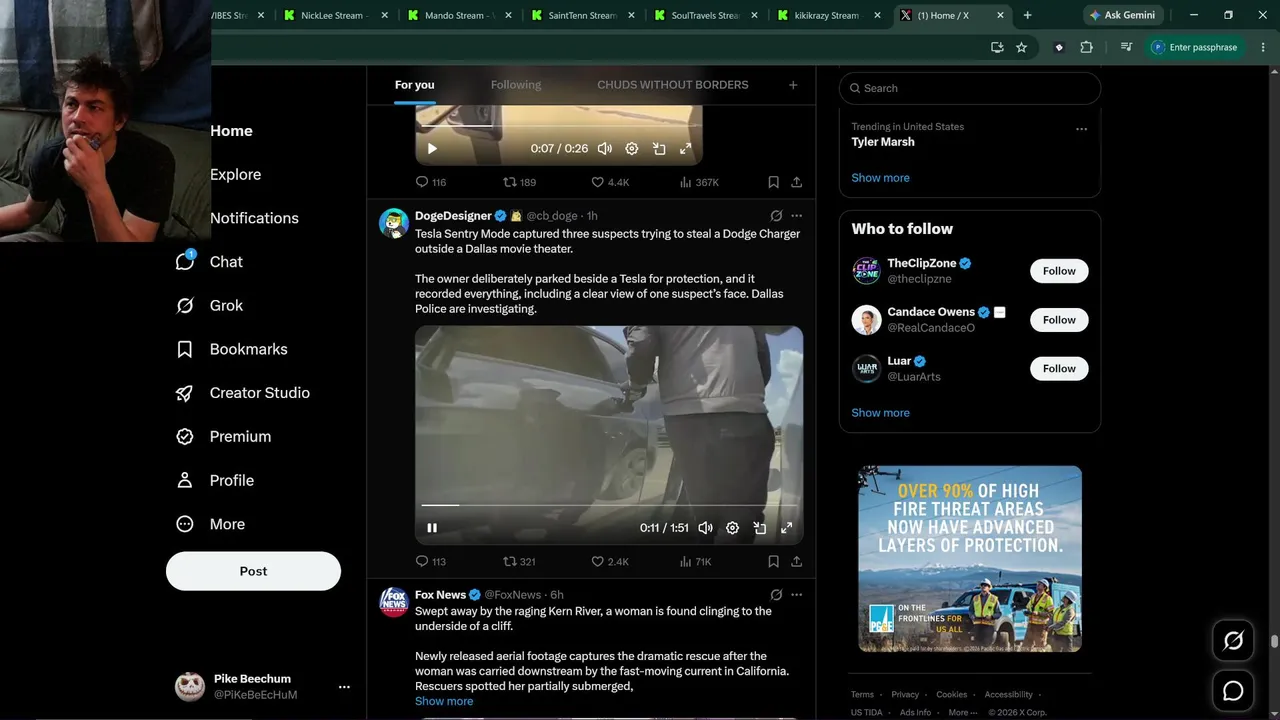Show more of Fox News post

pos(444,702)
